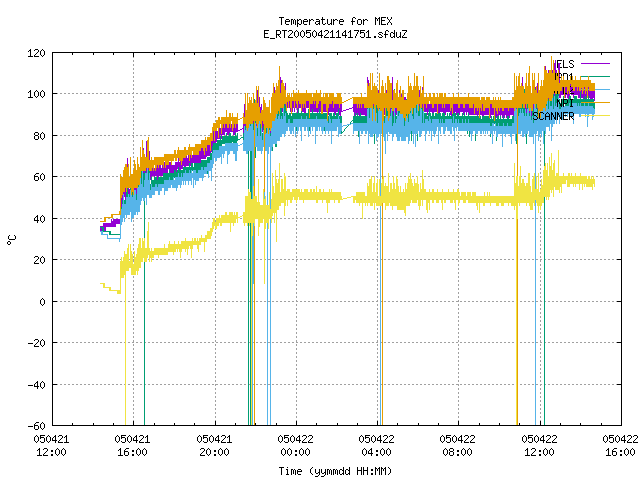This screenshot has height=480, width=640.
Task: Click the x-axis label '050422 04:00'
Action: coord(377,445)
